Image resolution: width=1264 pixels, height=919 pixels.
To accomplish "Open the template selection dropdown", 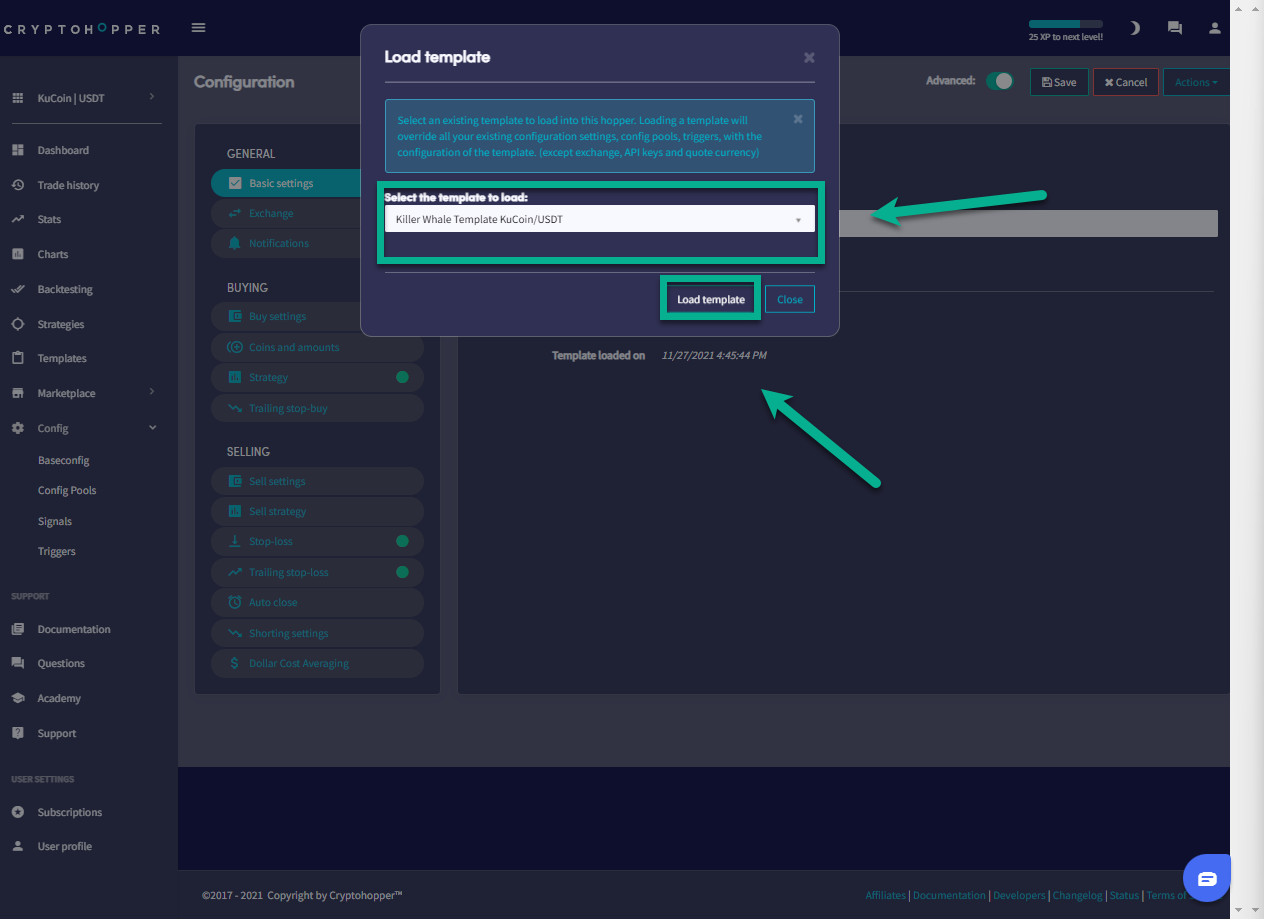I will (x=599, y=219).
